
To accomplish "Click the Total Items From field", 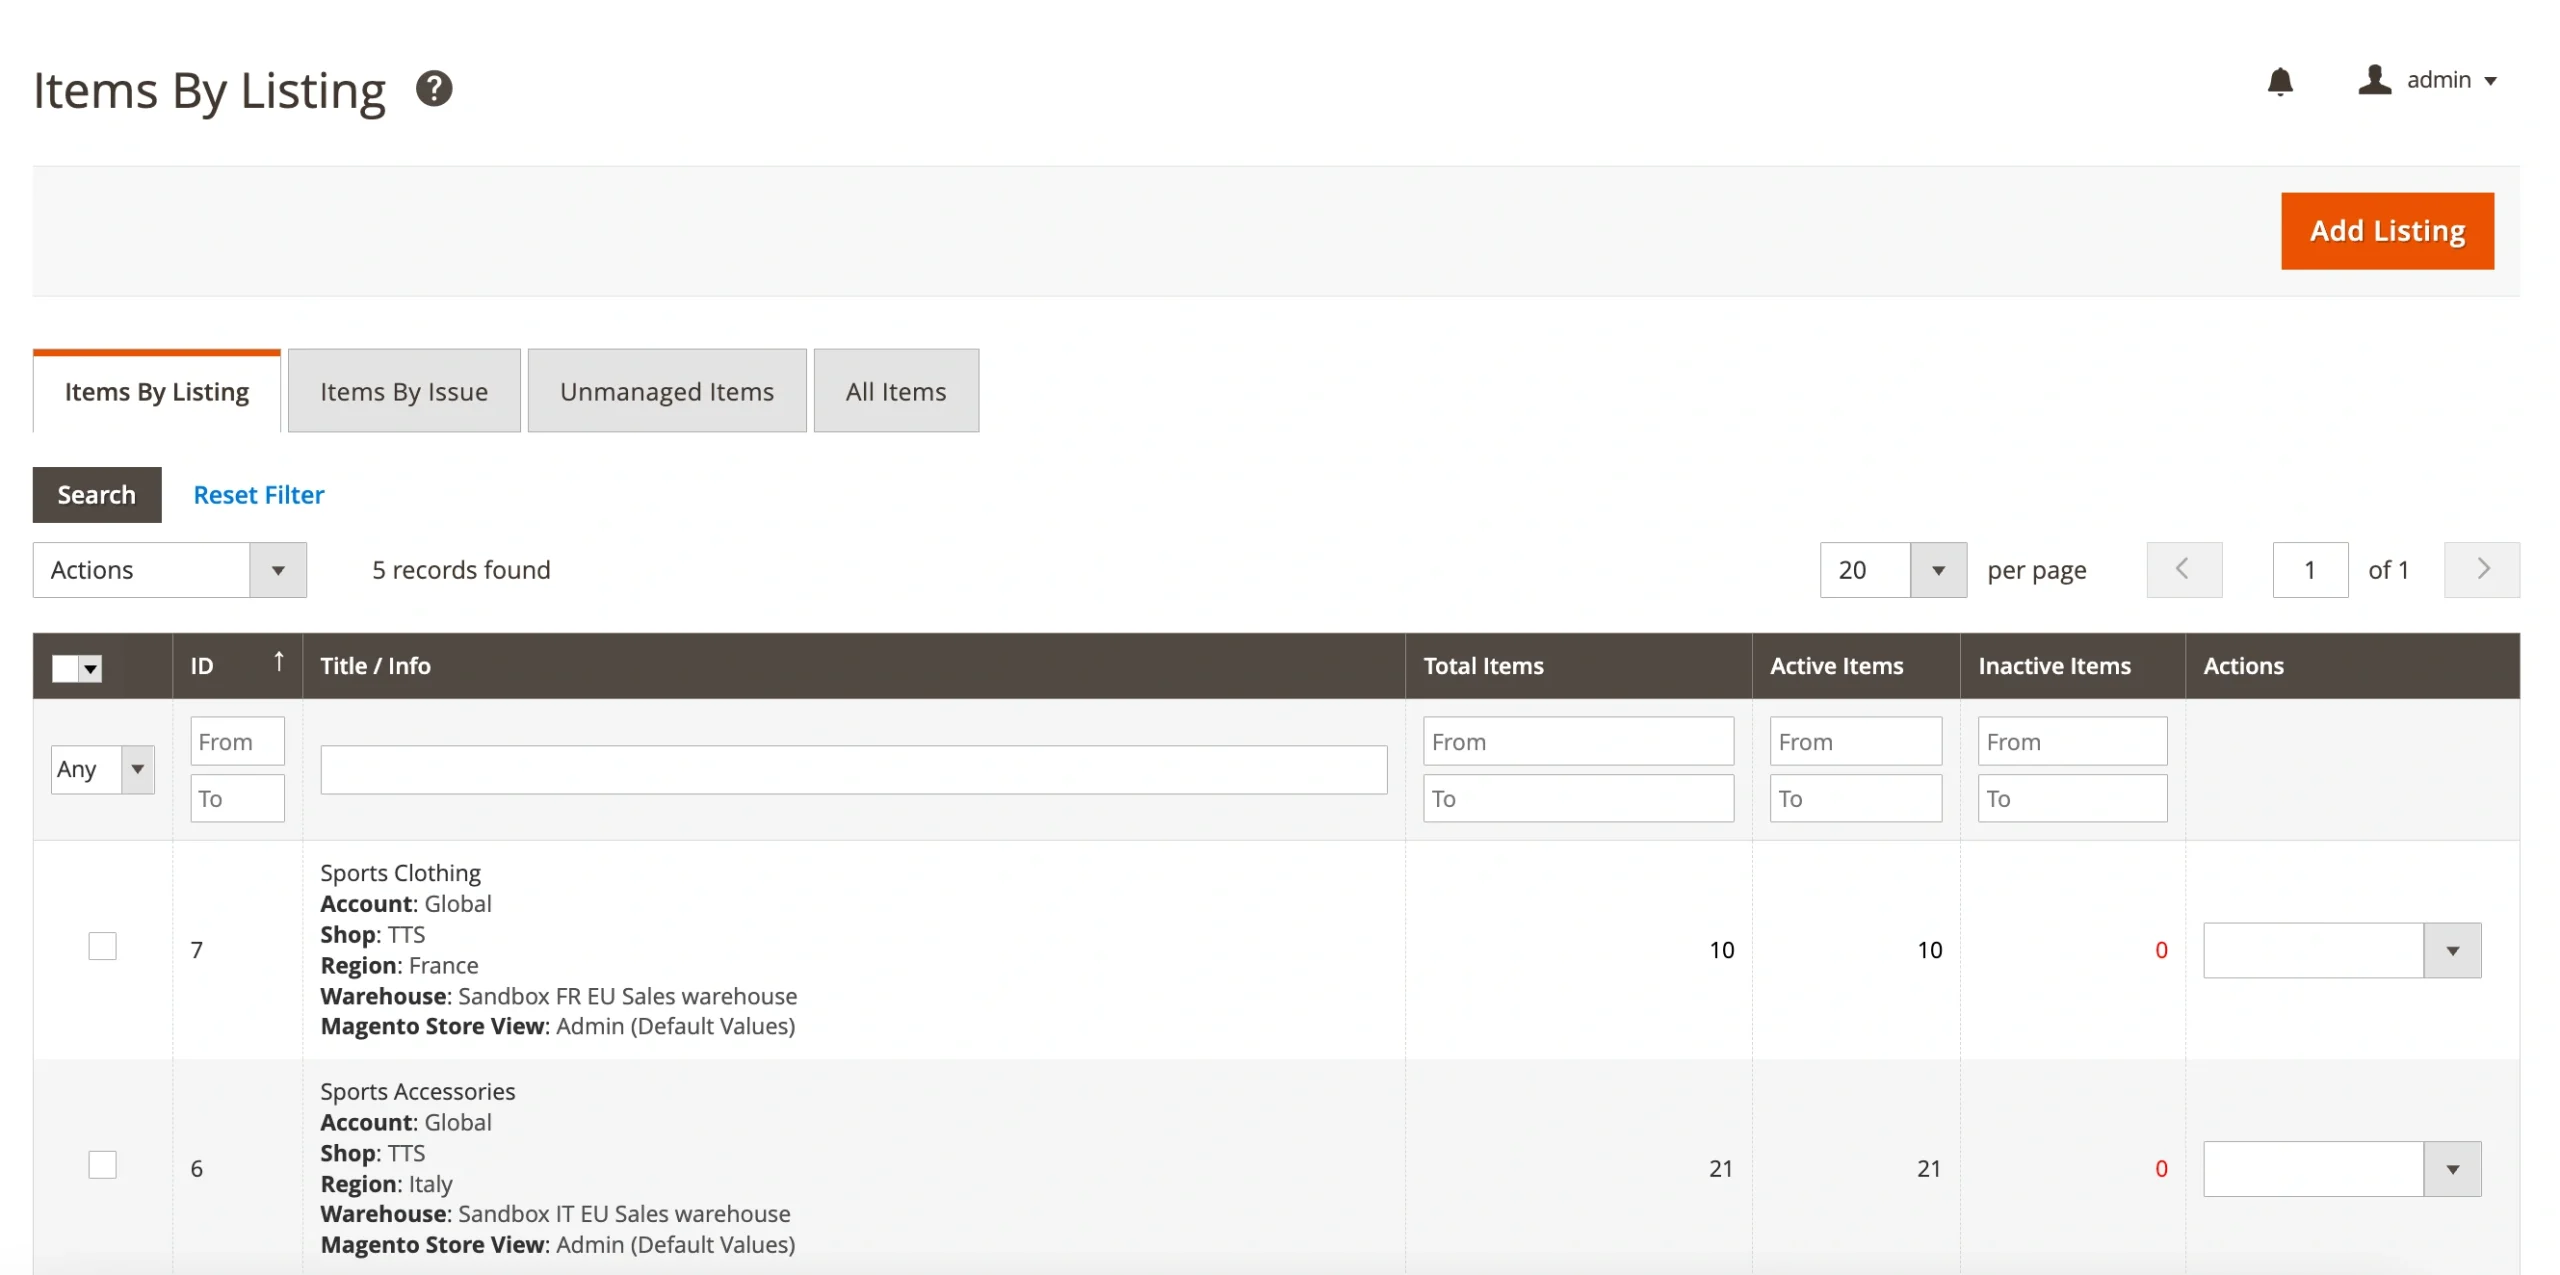I will 1577,742.
